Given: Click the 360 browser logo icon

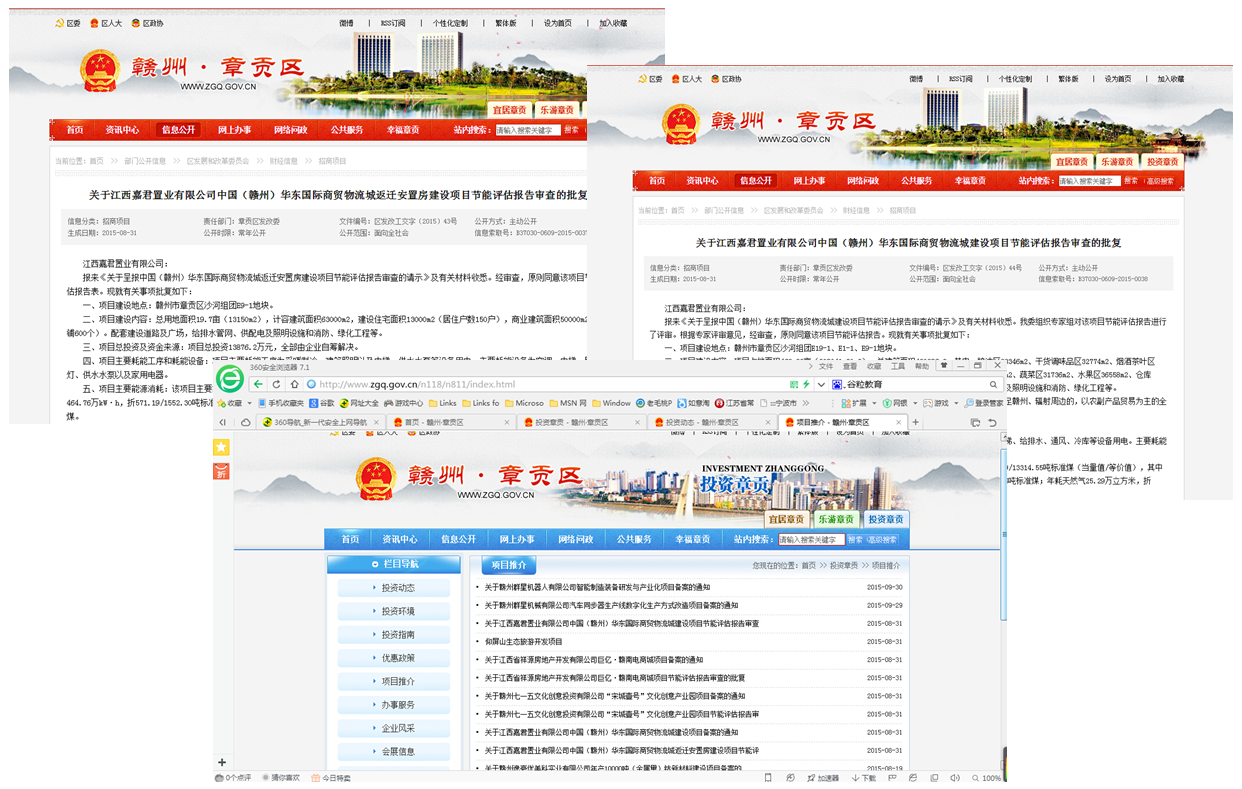Looking at the screenshot, I should click(x=230, y=380).
